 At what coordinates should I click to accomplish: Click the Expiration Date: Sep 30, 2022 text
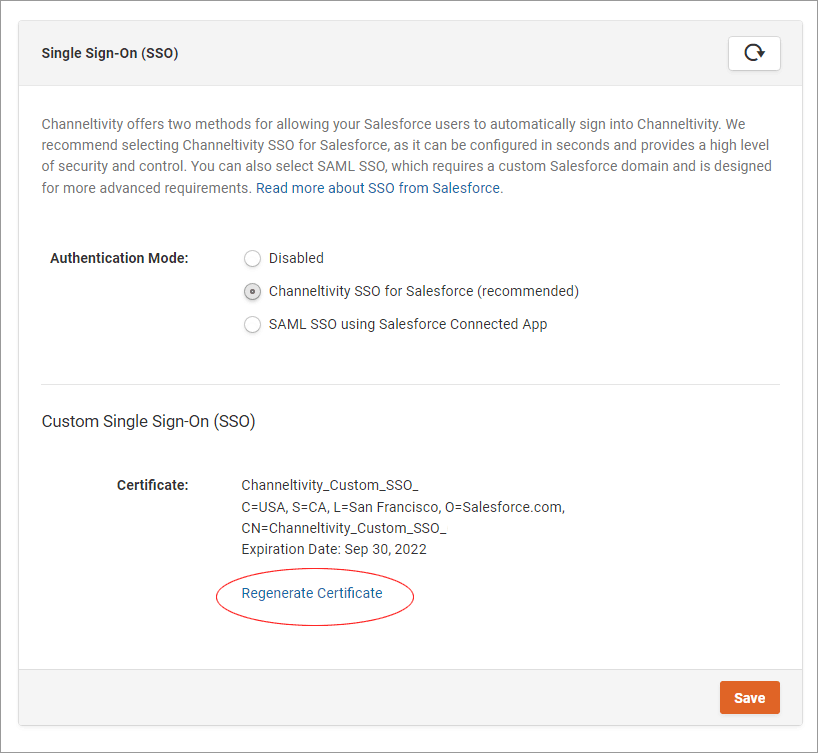coord(334,549)
